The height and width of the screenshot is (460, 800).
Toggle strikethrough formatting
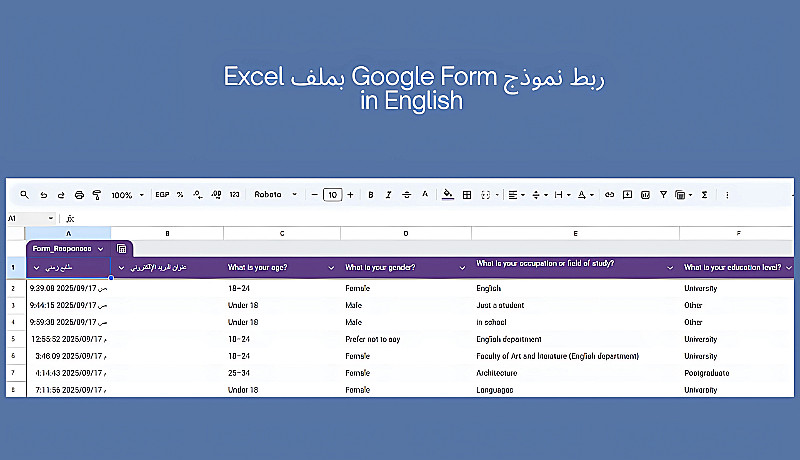[407, 195]
